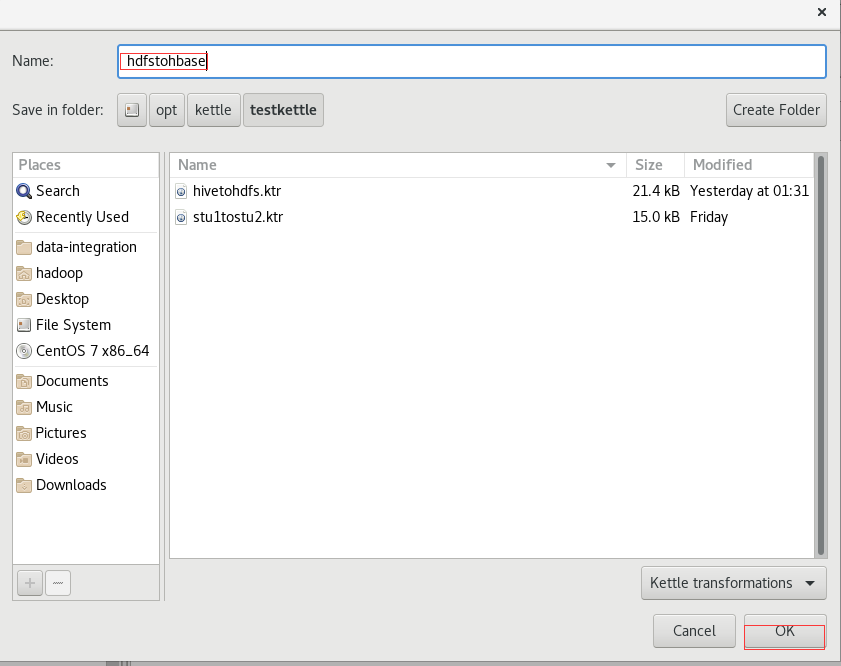This screenshot has height=666, width=841.
Task: Open the hadoop home folder icon
Action: 24,273
